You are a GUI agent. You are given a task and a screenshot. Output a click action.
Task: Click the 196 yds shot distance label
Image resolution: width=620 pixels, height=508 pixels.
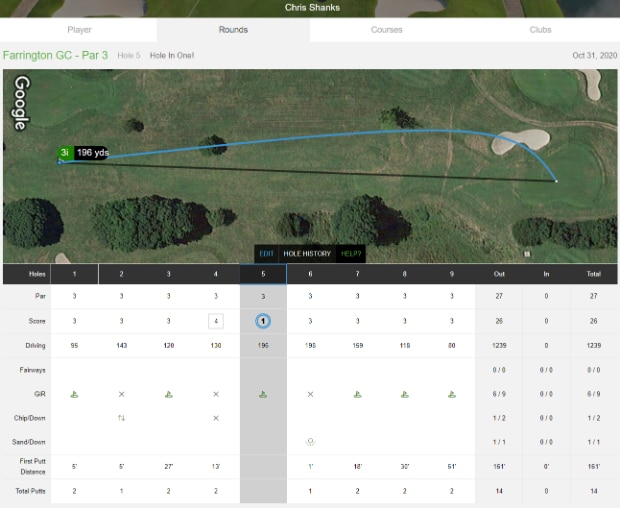click(x=92, y=153)
